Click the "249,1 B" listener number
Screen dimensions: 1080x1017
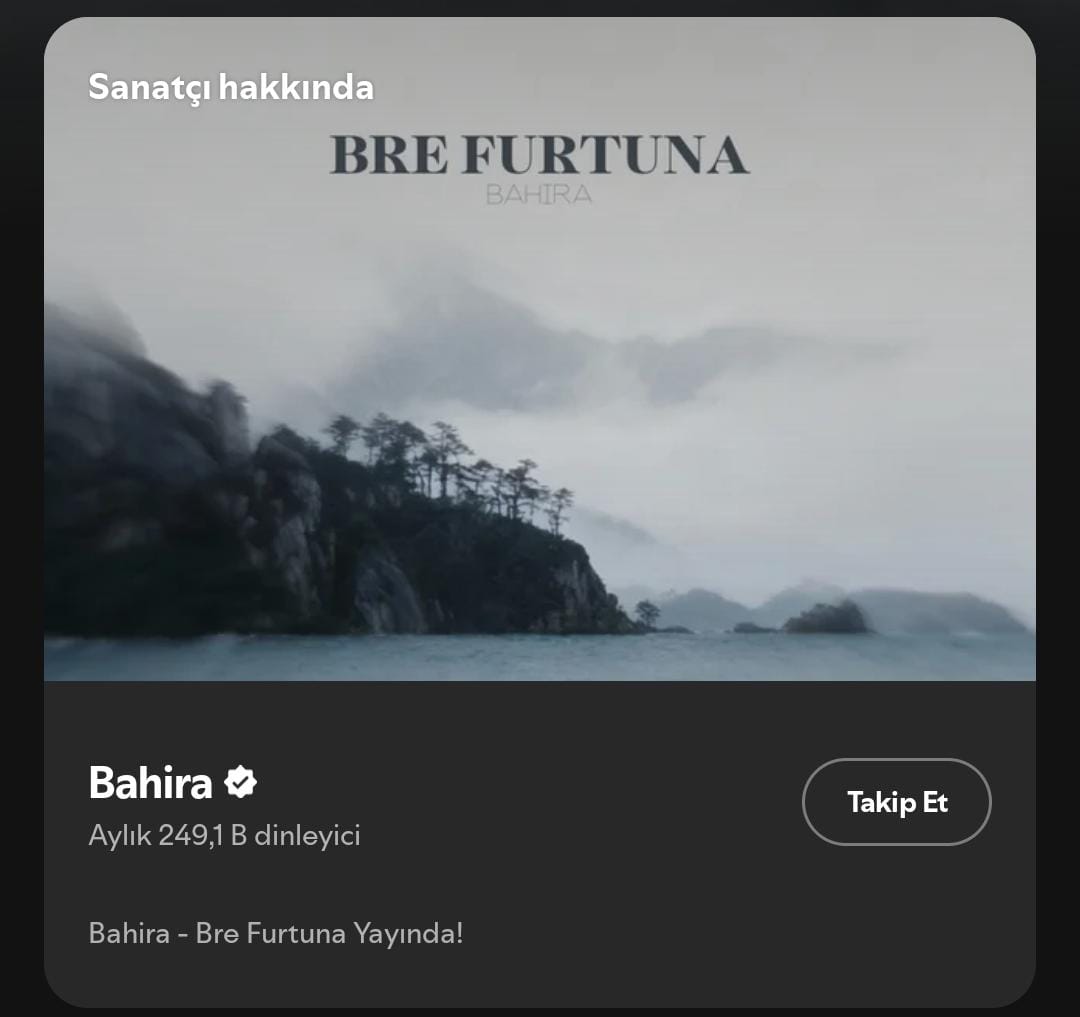202,835
